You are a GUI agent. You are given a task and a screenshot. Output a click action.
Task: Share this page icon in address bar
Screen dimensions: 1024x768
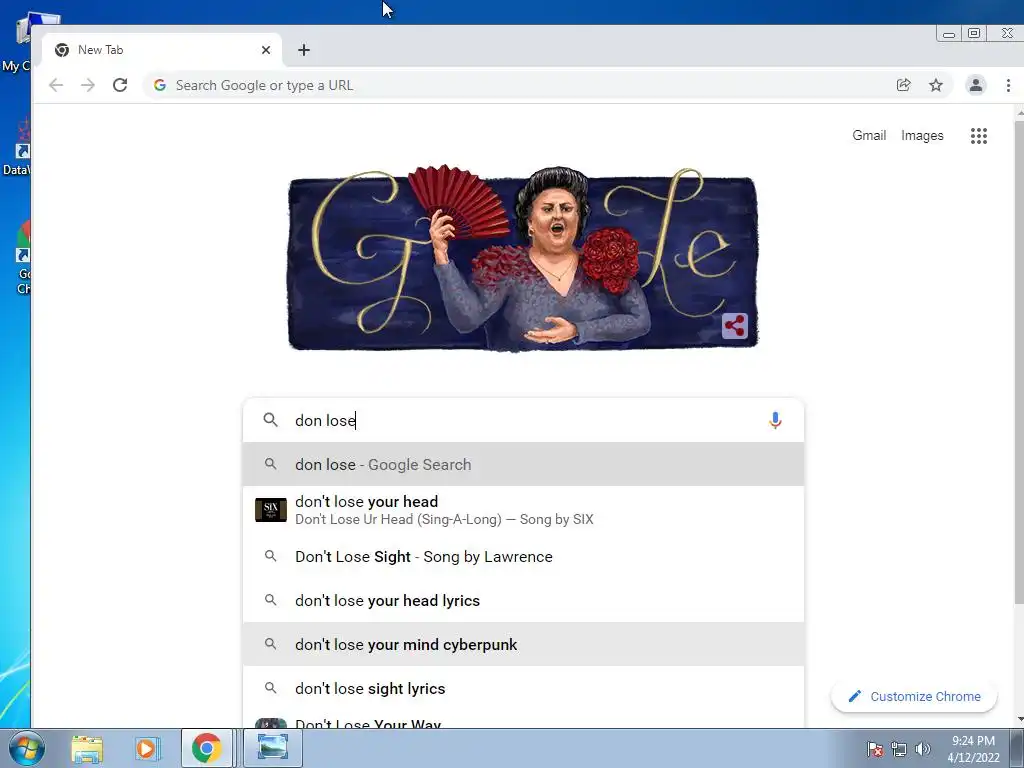pyautogui.click(x=904, y=85)
